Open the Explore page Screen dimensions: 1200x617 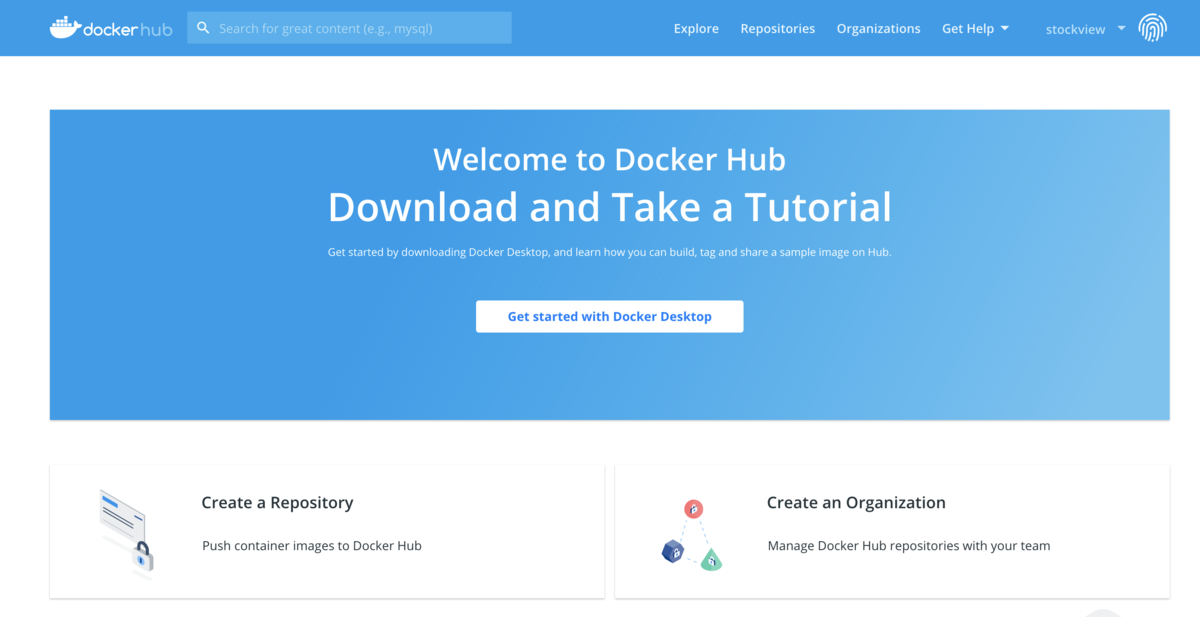696,29
